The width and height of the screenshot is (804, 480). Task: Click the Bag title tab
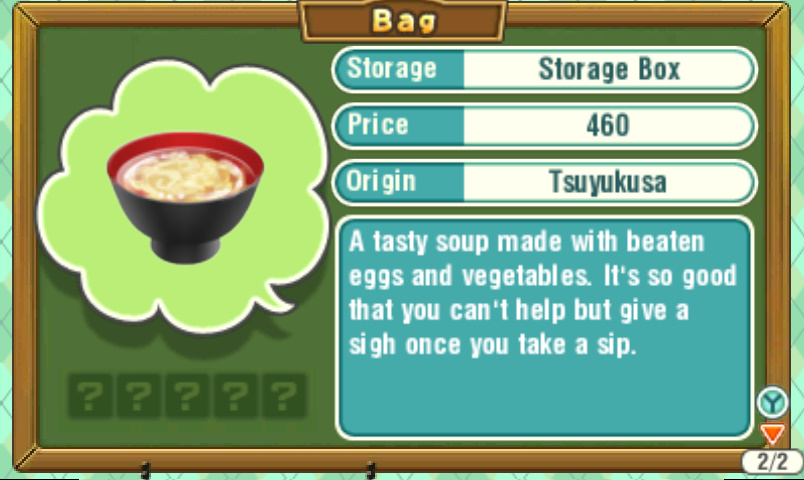(x=403, y=21)
